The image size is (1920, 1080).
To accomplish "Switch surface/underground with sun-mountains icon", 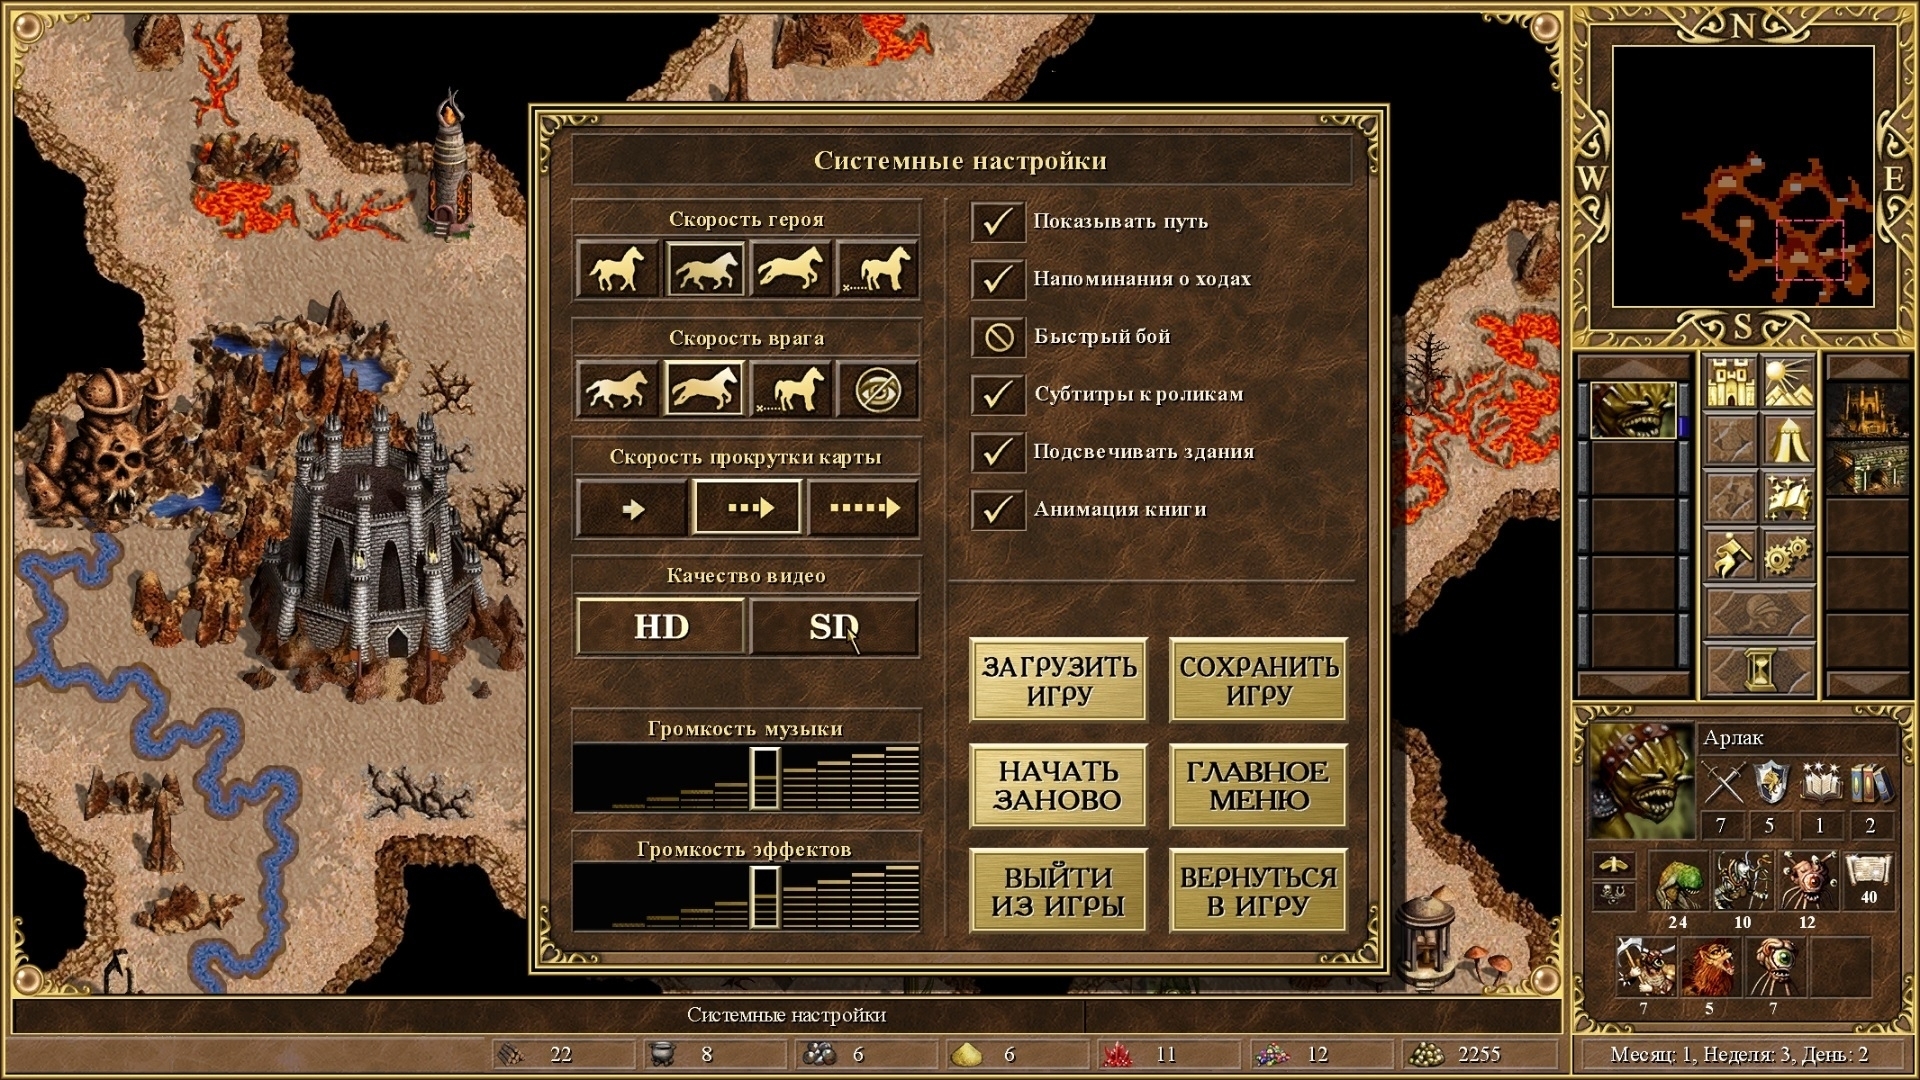I will [x=1789, y=382].
